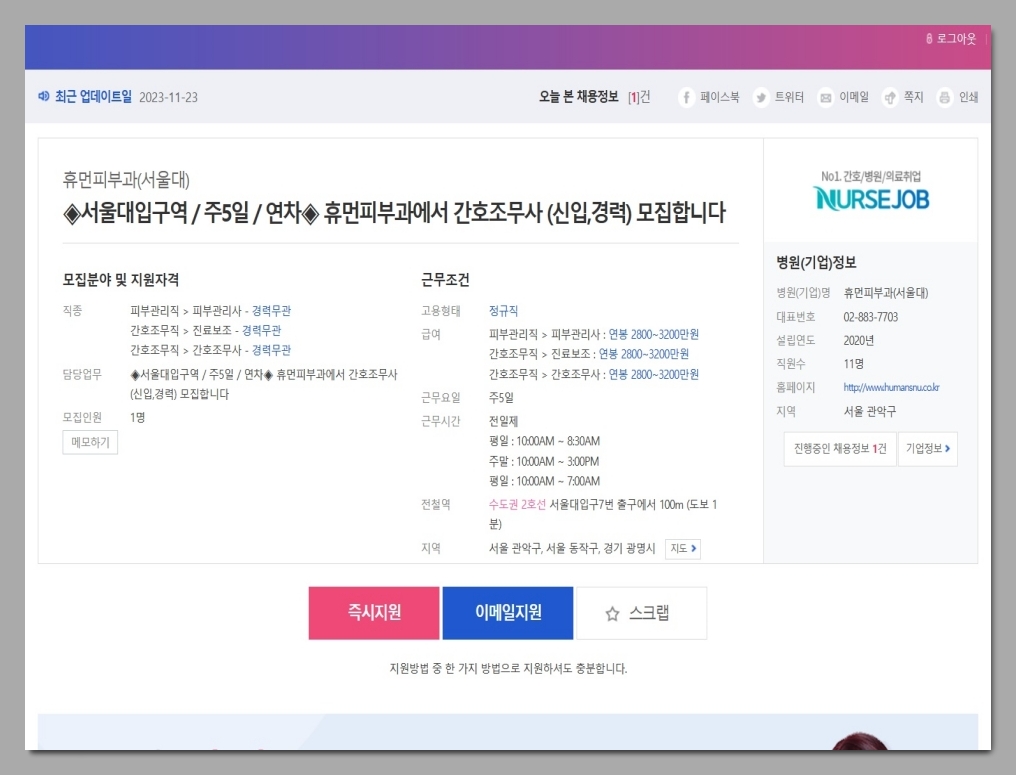
Task: Click the star icon in 스크랩 button
Action: 612,614
